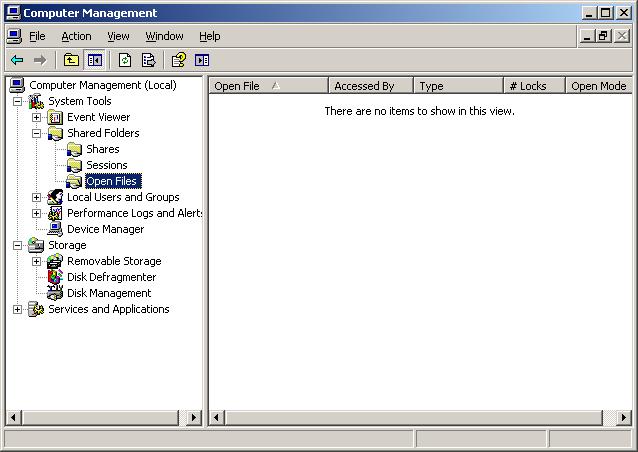
Task: Expand Services and Applications node
Action: (x=17, y=309)
